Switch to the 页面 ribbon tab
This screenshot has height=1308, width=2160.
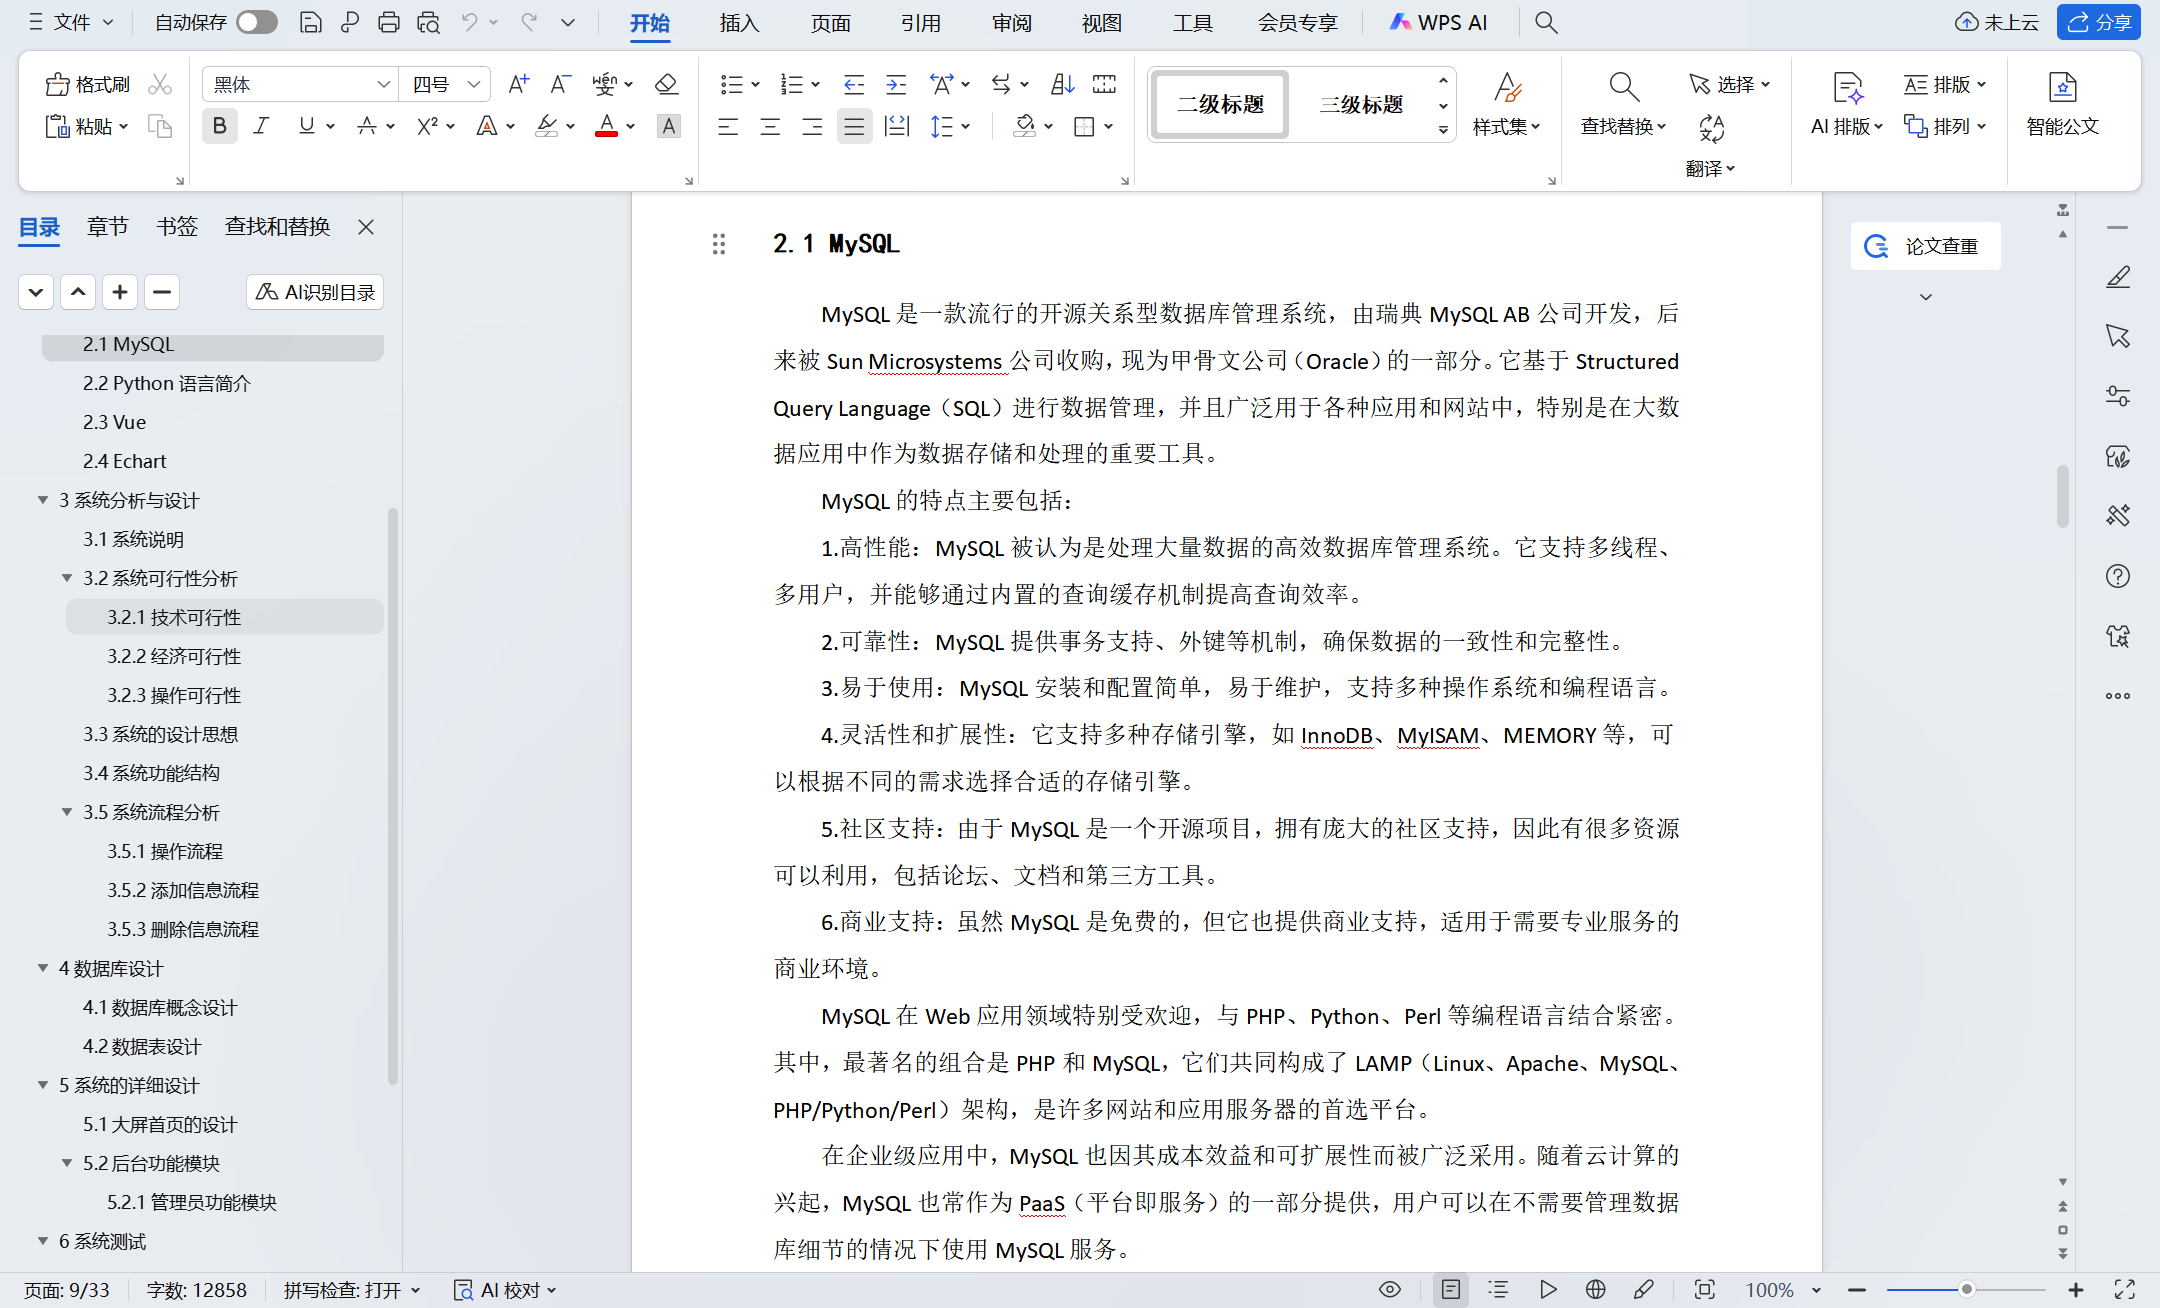830,22
